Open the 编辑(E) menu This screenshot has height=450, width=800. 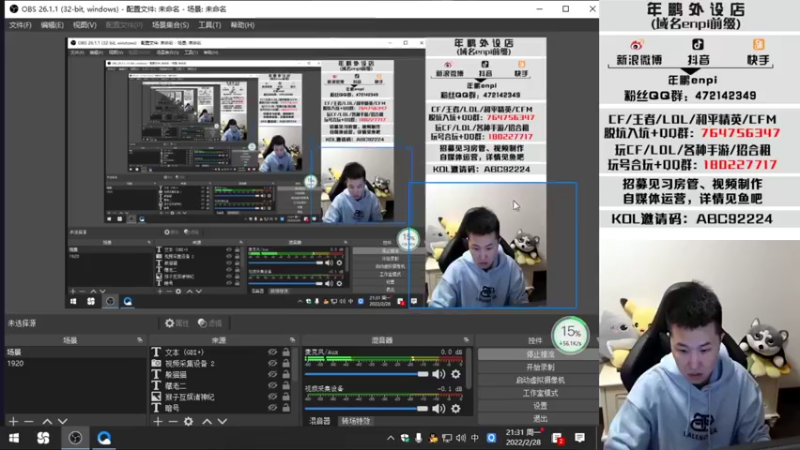(52, 25)
